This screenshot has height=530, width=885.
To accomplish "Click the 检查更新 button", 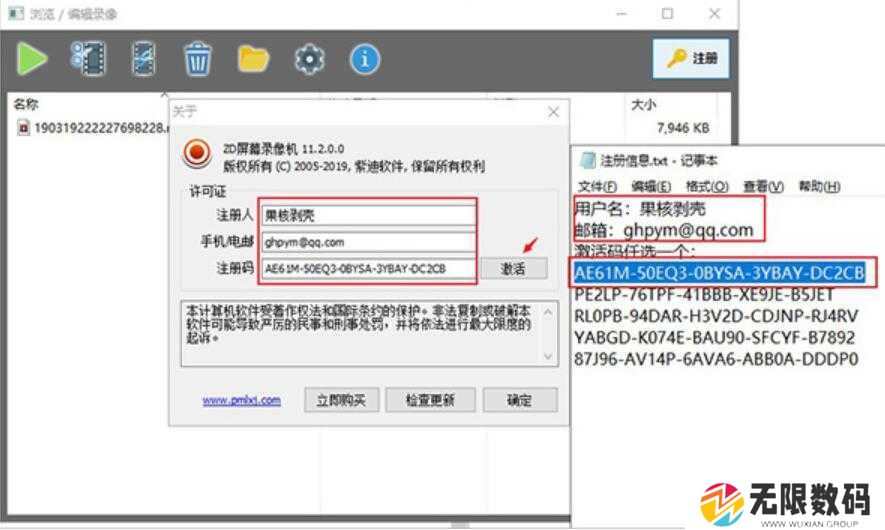I will (430, 400).
